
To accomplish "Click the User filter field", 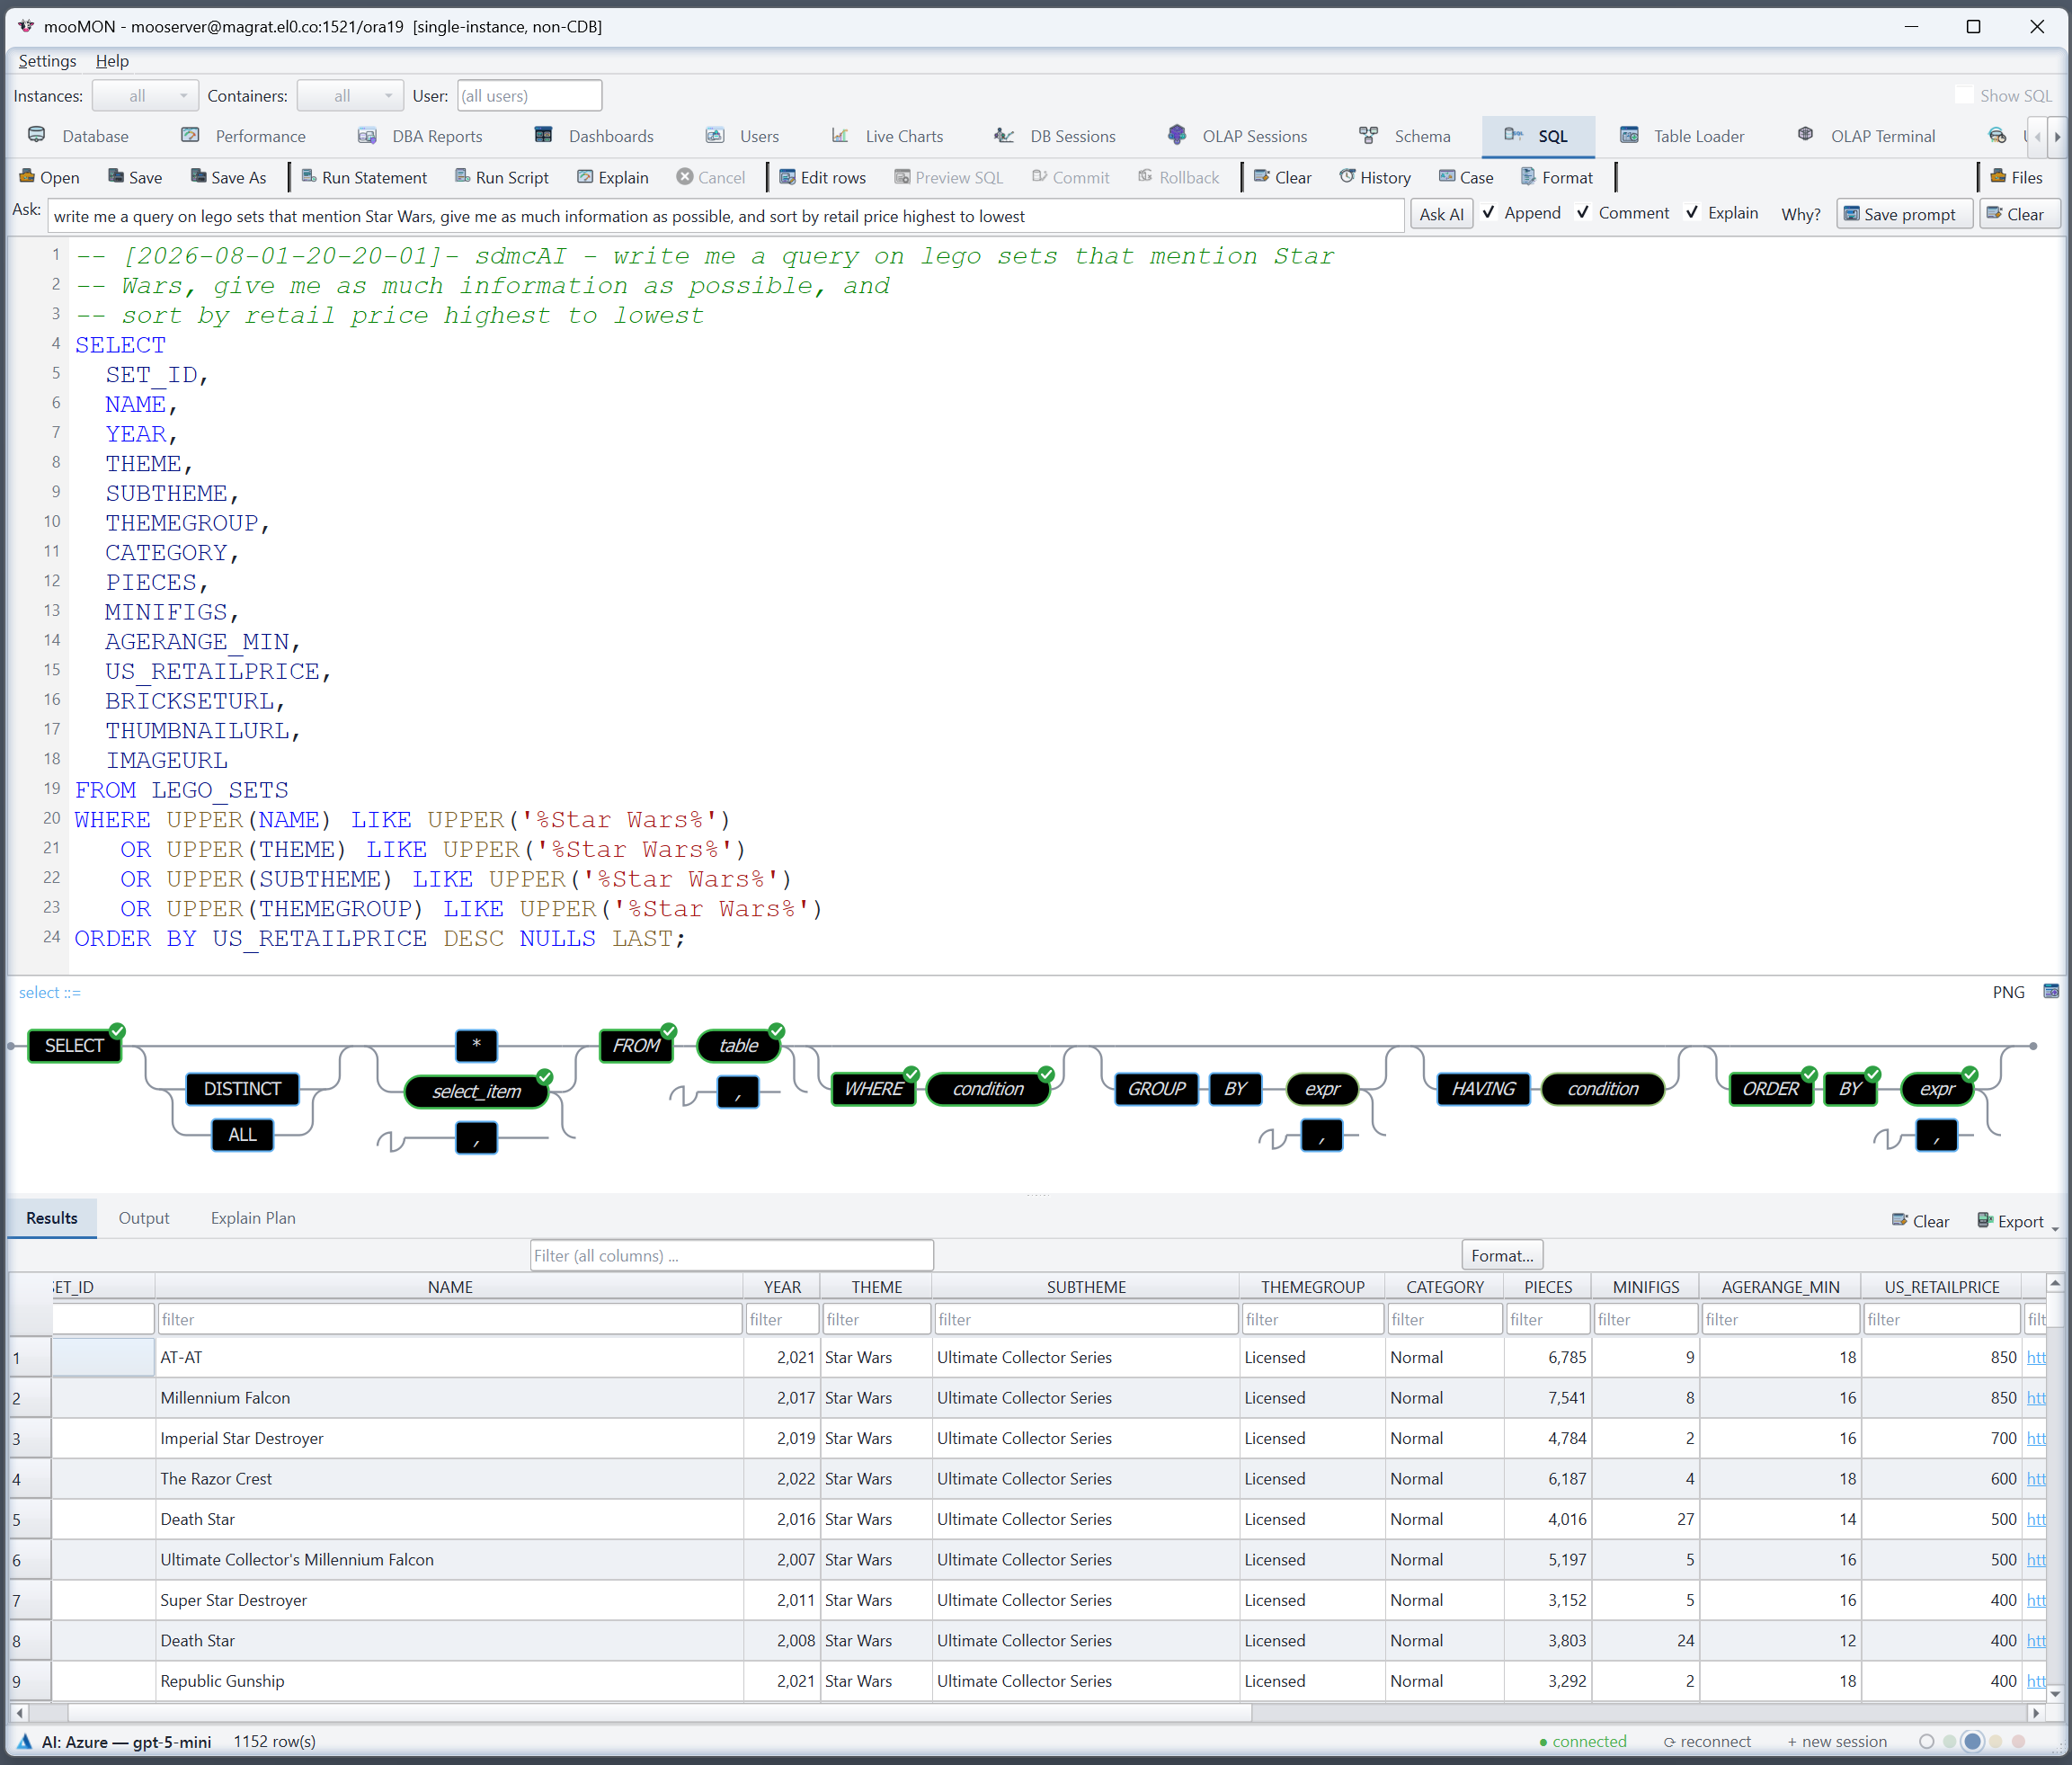I will (529, 95).
